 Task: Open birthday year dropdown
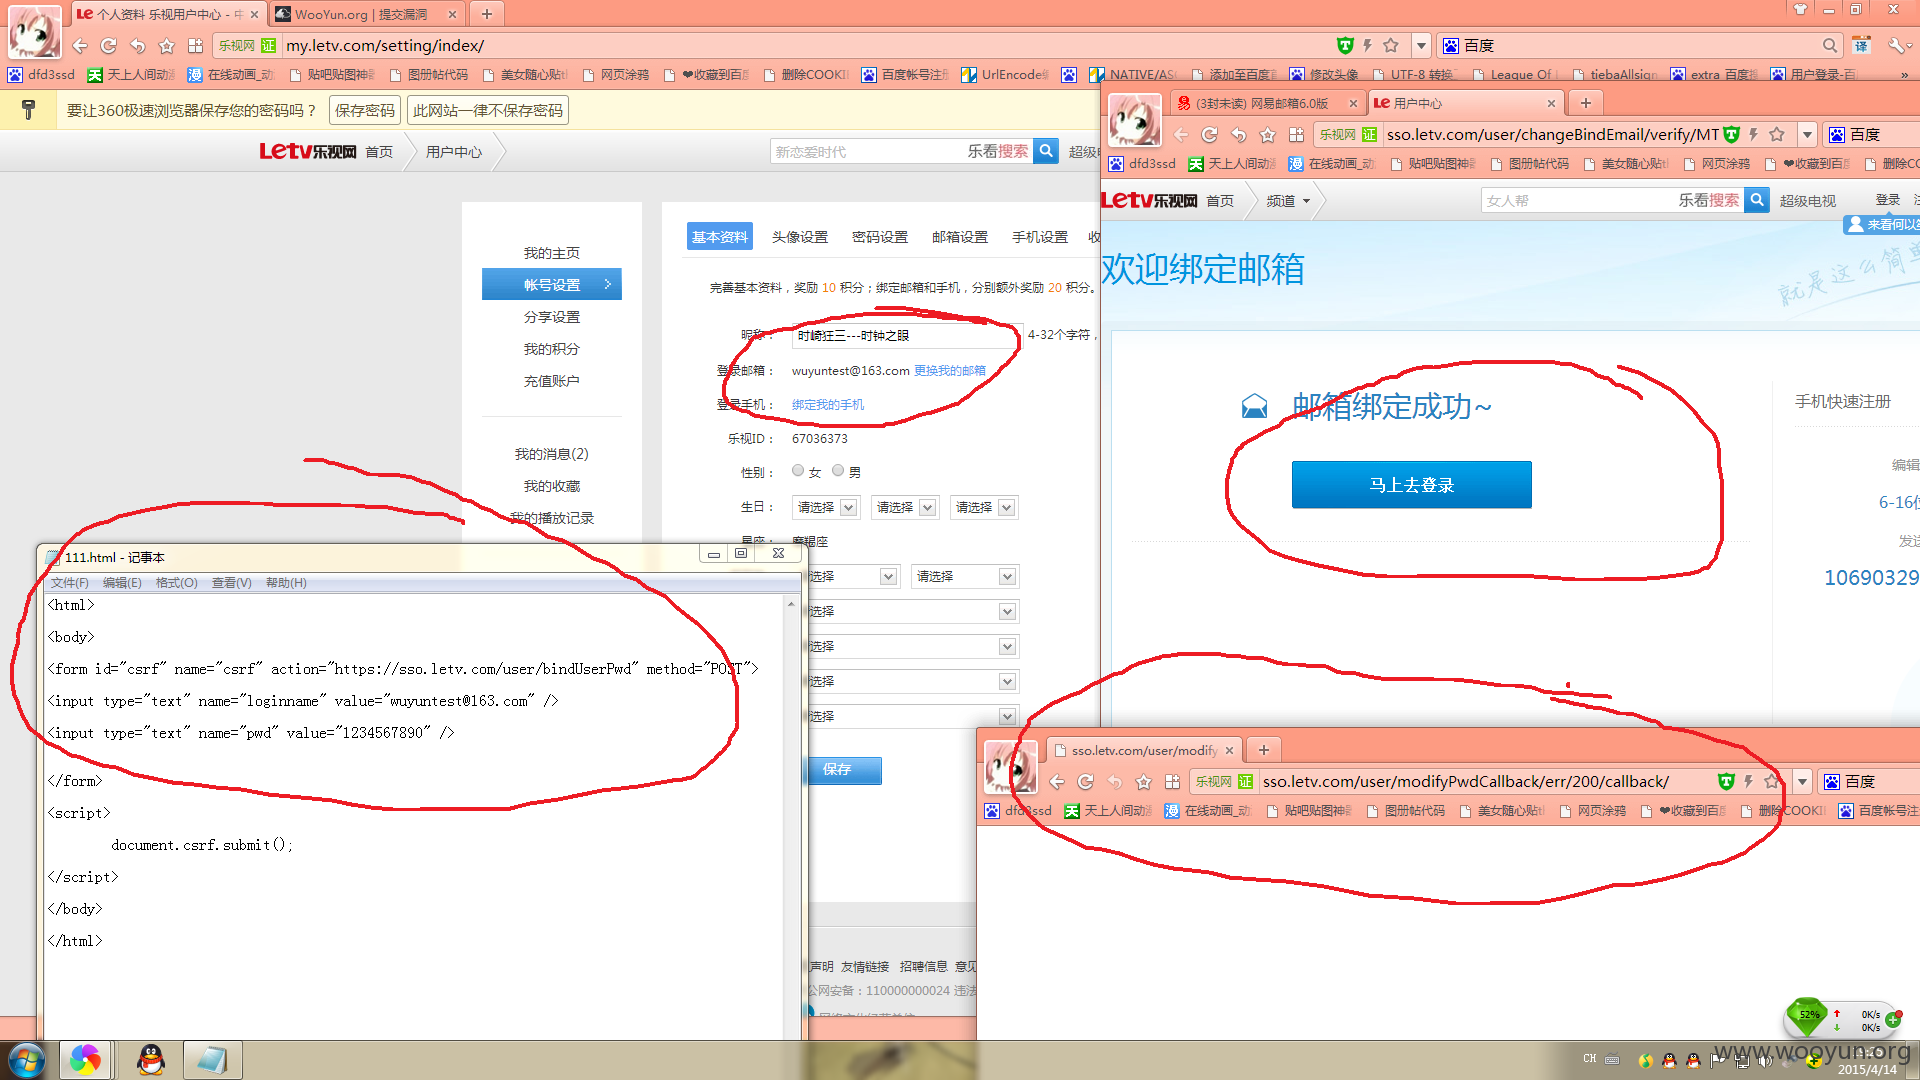point(825,507)
